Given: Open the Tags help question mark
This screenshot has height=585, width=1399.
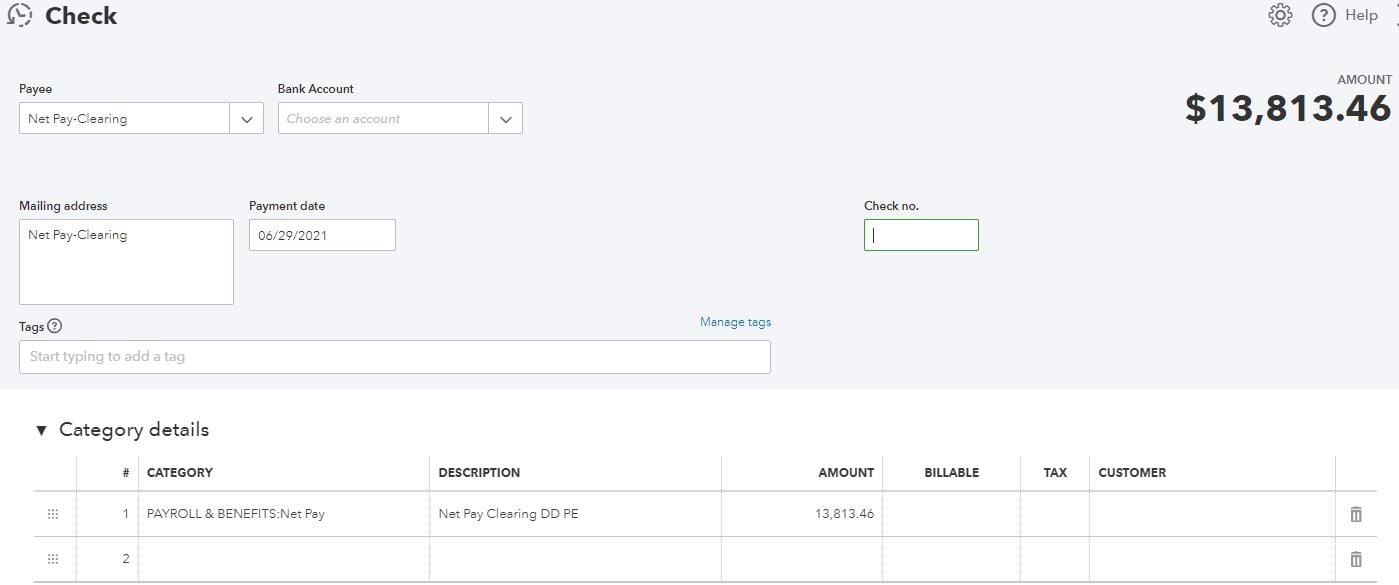Looking at the screenshot, I should [54, 325].
